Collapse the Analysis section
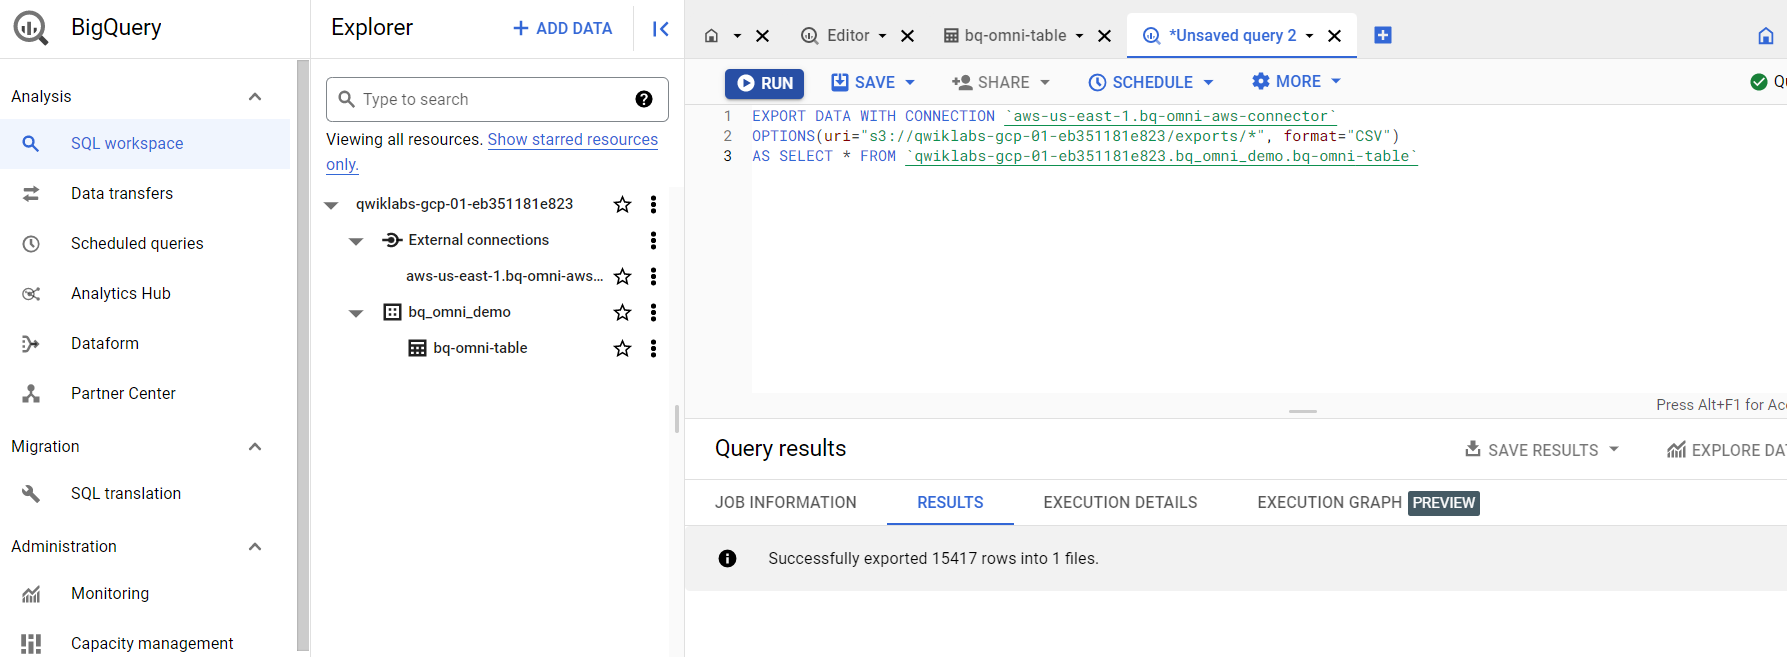This screenshot has height=657, width=1787. (255, 97)
